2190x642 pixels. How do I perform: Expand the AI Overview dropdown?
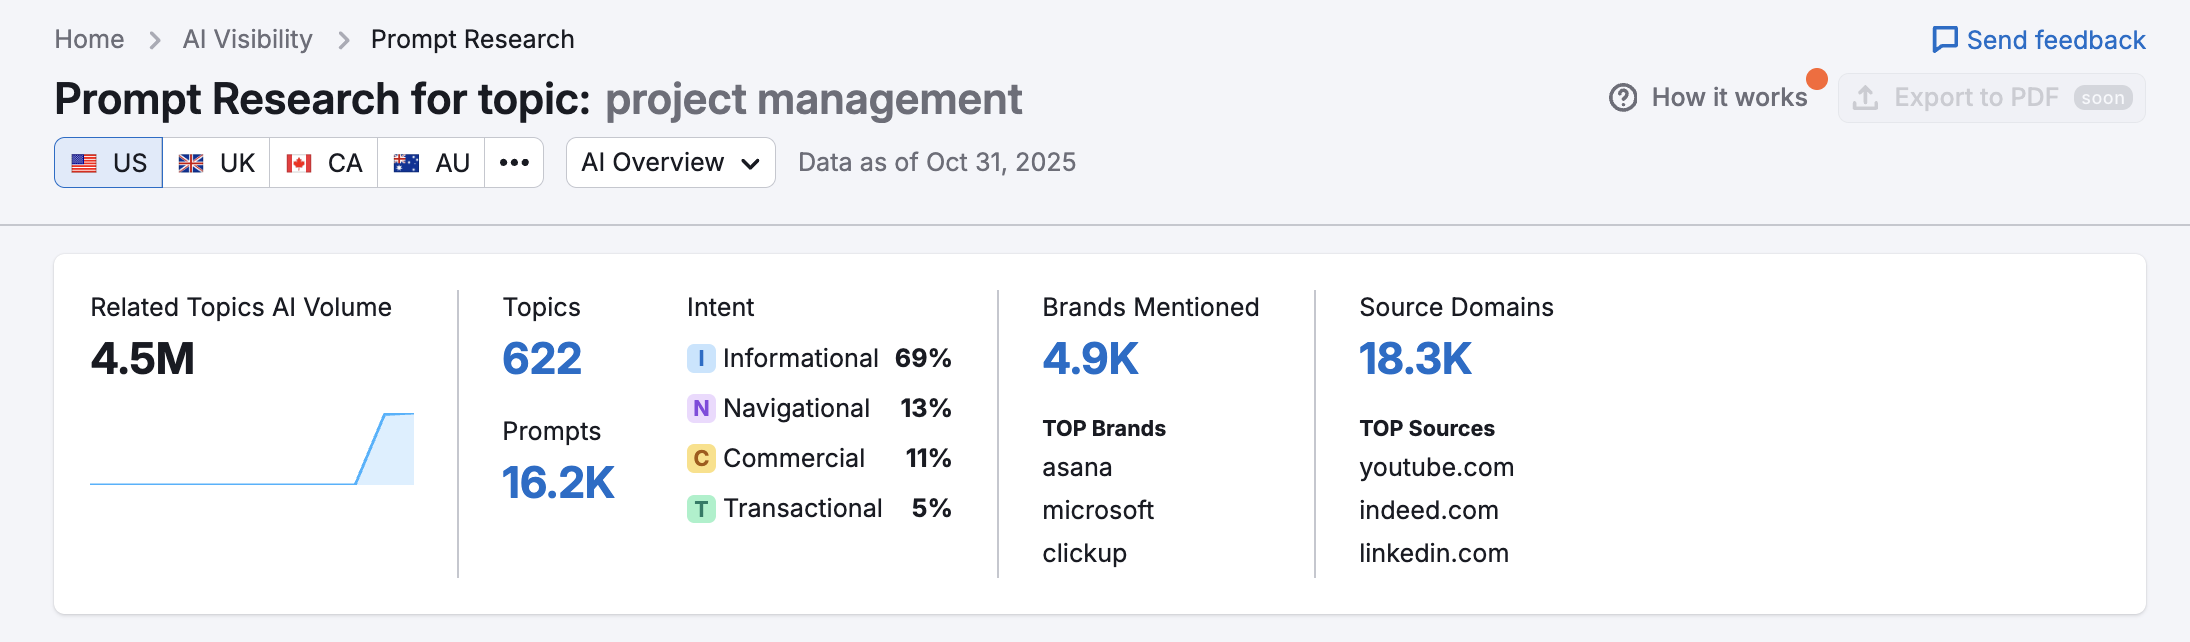(670, 163)
